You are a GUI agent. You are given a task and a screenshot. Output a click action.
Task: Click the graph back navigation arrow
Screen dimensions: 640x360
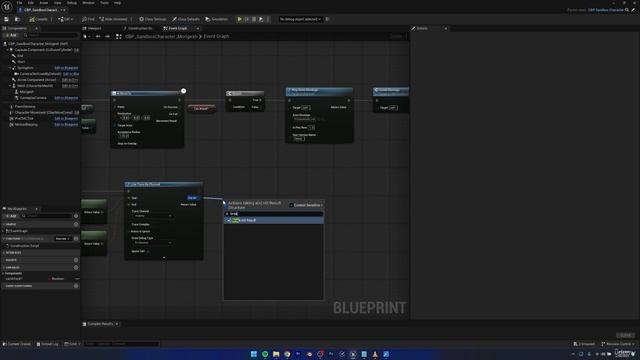click(98, 37)
